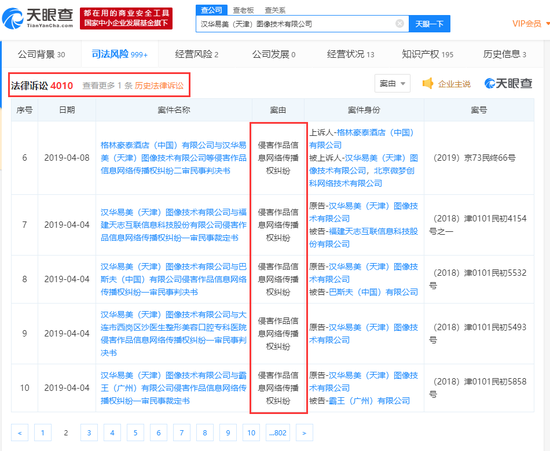Viewport: 550px width, 451px height.
Task: Open the 知识产权 195 tab
Action: [427, 54]
